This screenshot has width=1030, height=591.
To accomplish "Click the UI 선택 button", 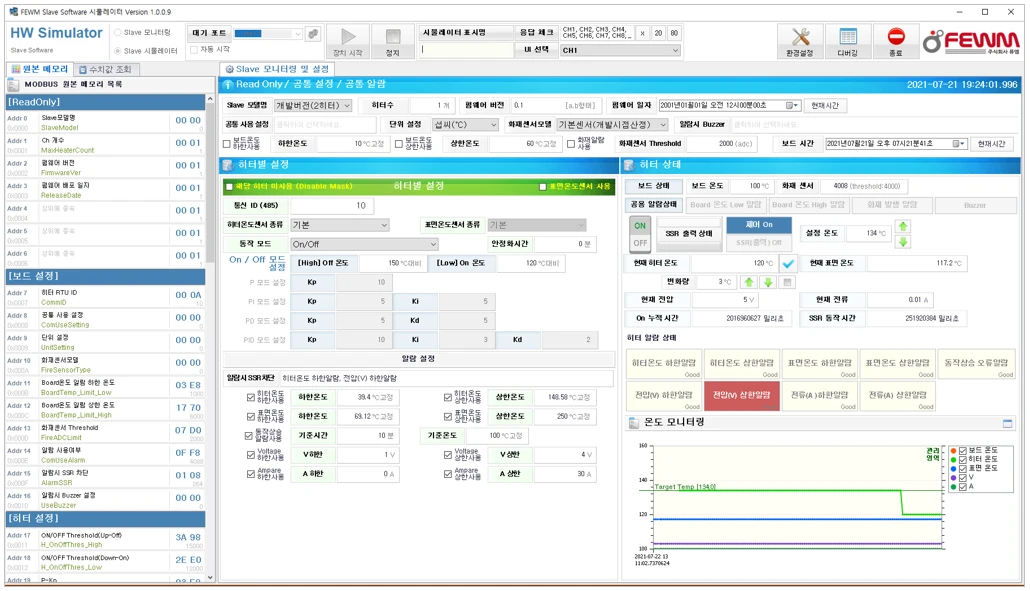I will tap(537, 50).
